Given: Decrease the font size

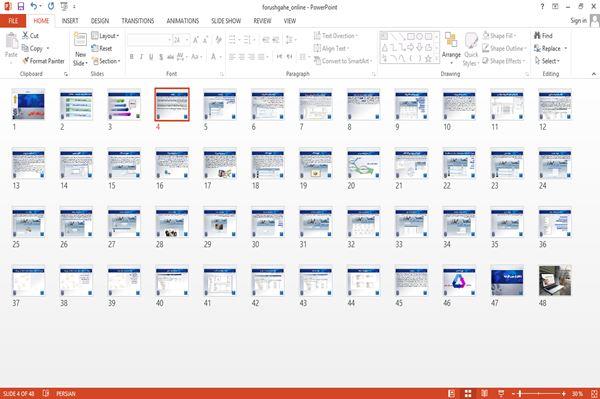Looking at the screenshot, I should [205, 40].
